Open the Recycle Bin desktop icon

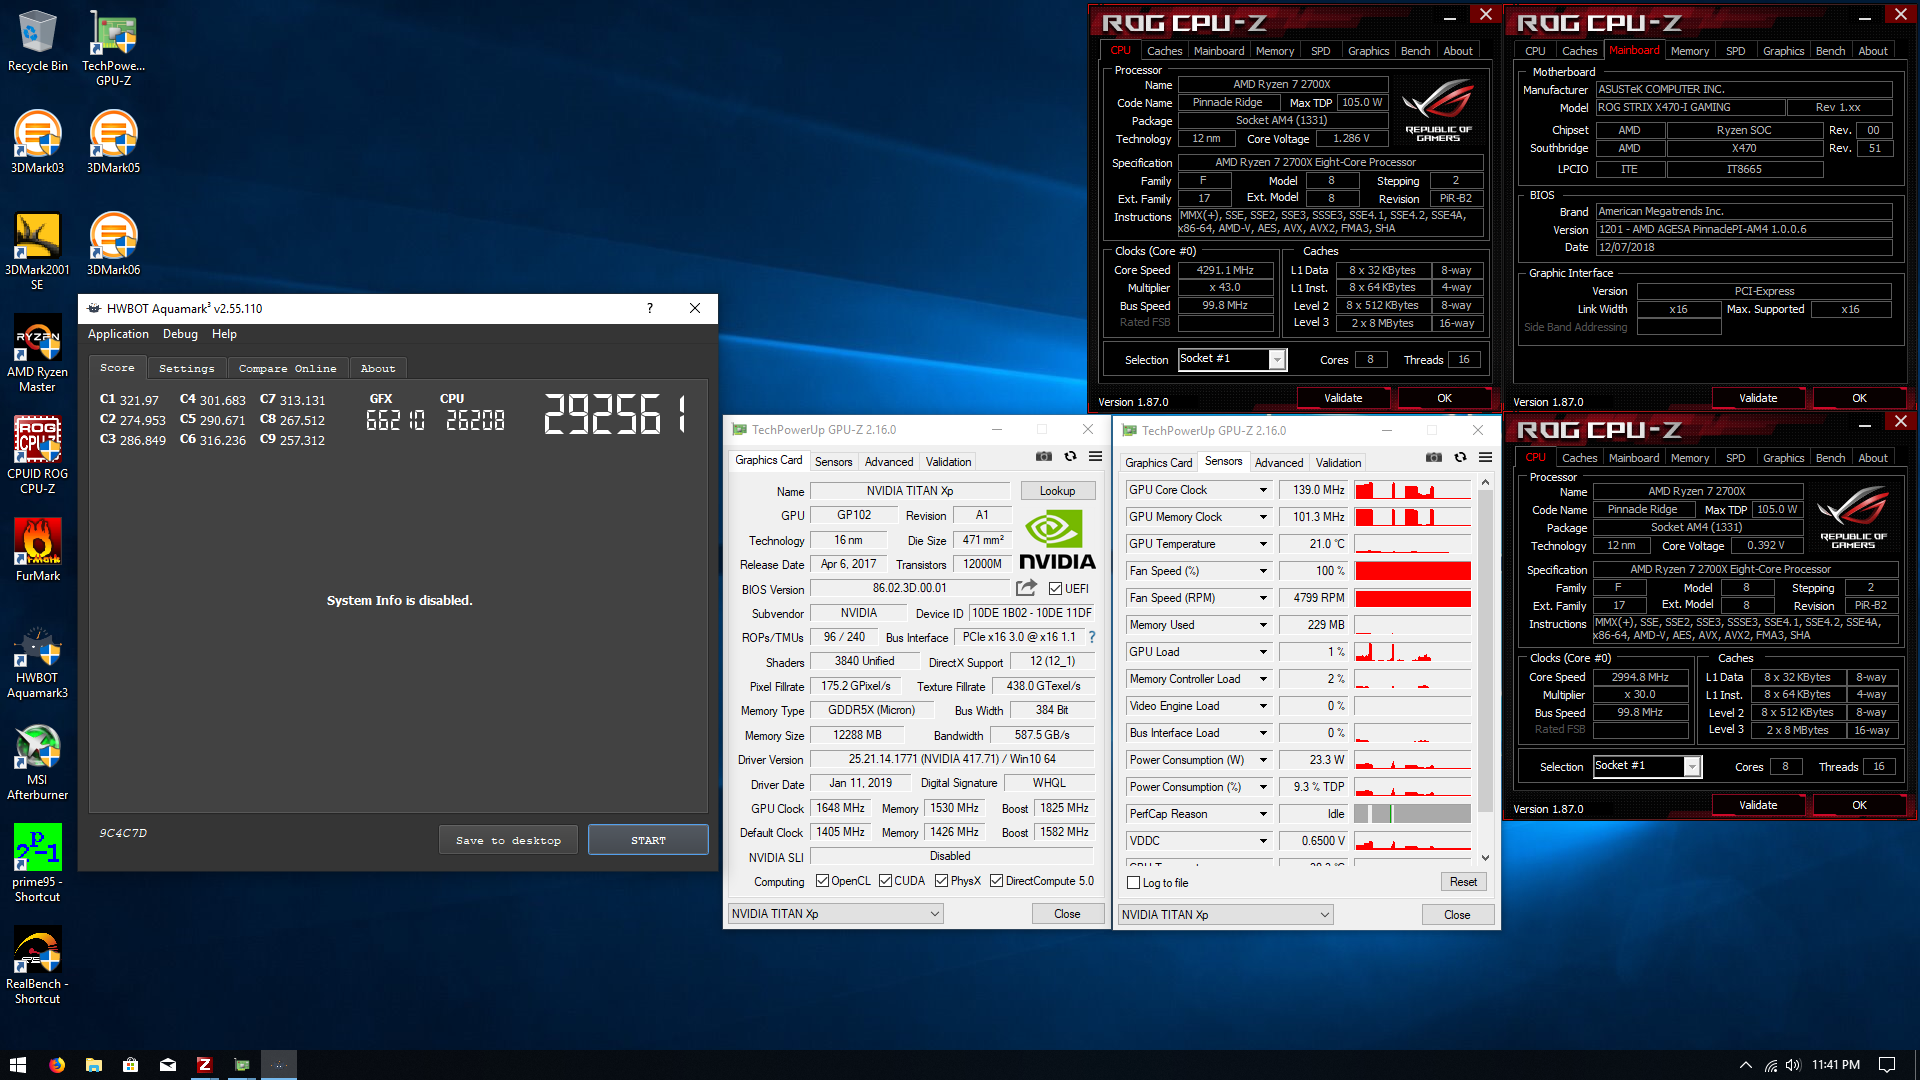pos(37,41)
